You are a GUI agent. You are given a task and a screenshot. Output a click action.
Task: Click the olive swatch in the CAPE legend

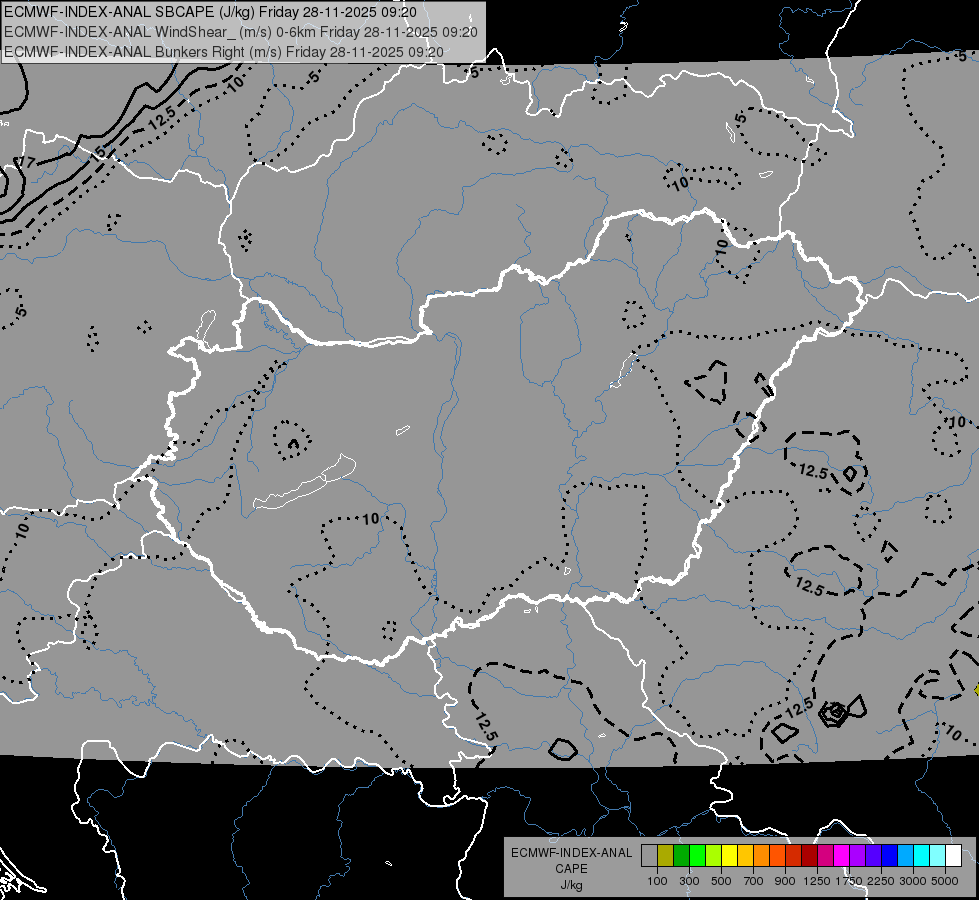tap(666, 856)
